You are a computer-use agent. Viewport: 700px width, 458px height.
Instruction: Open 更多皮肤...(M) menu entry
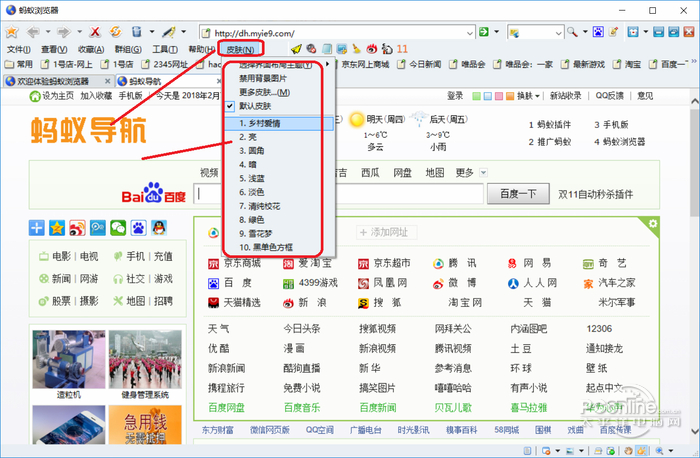point(279,92)
